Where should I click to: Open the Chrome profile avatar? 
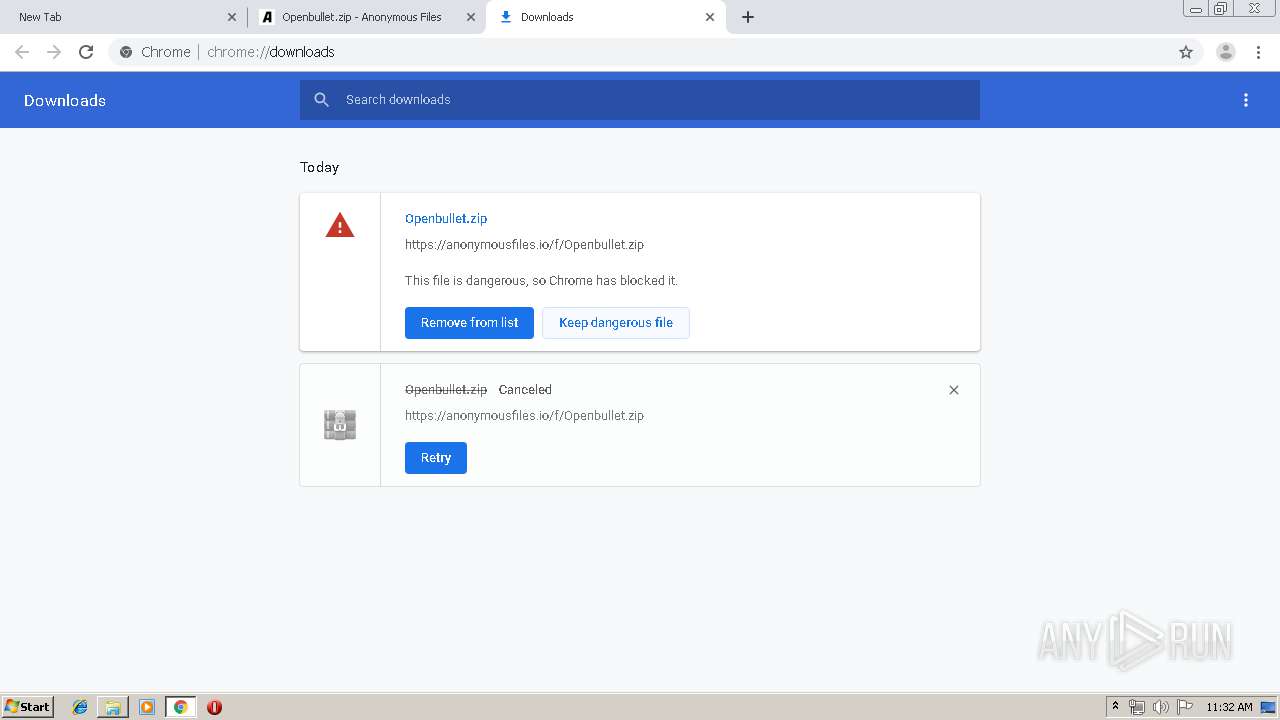1226,52
